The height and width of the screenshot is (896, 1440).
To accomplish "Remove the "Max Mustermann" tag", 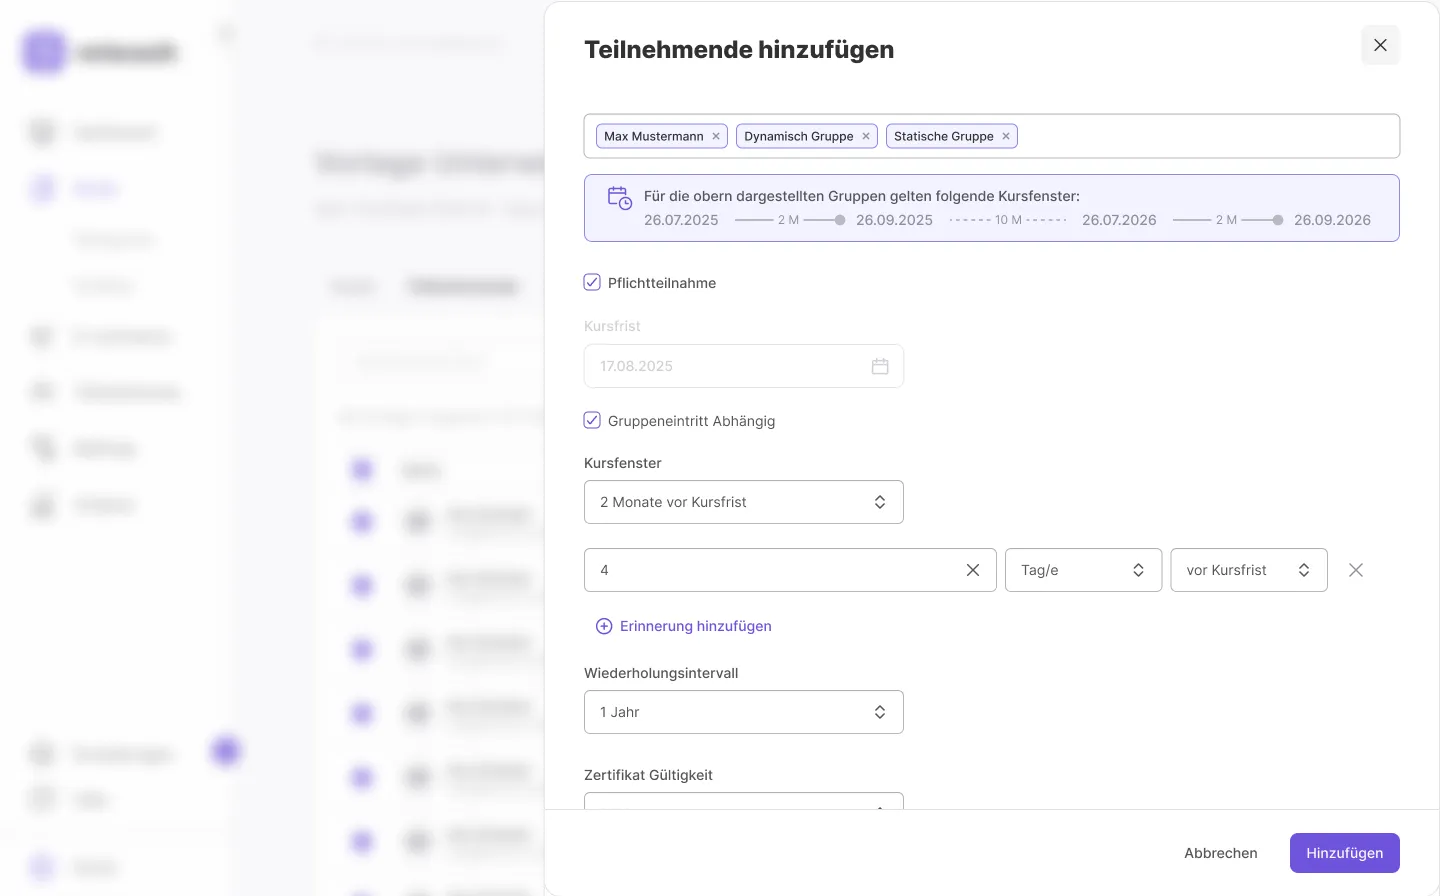I will tap(715, 136).
